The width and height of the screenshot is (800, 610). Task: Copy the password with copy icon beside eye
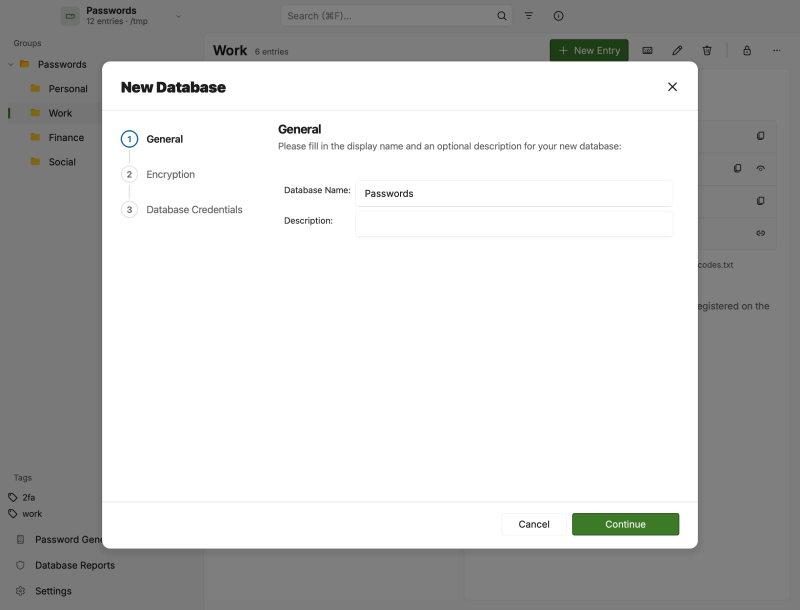[737, 168]
